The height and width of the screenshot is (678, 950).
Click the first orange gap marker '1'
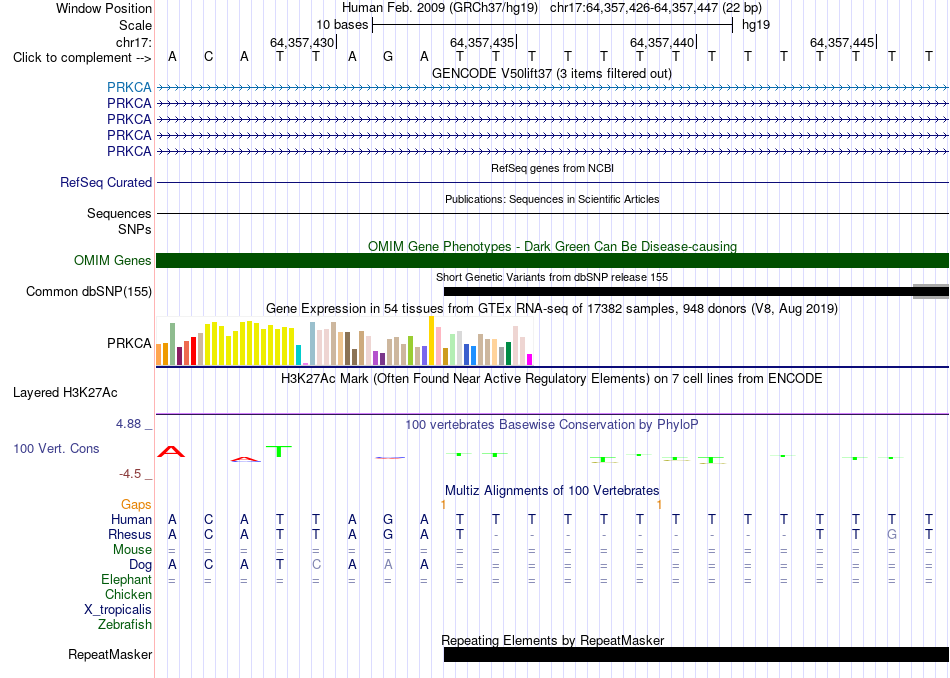coord(443,505)
